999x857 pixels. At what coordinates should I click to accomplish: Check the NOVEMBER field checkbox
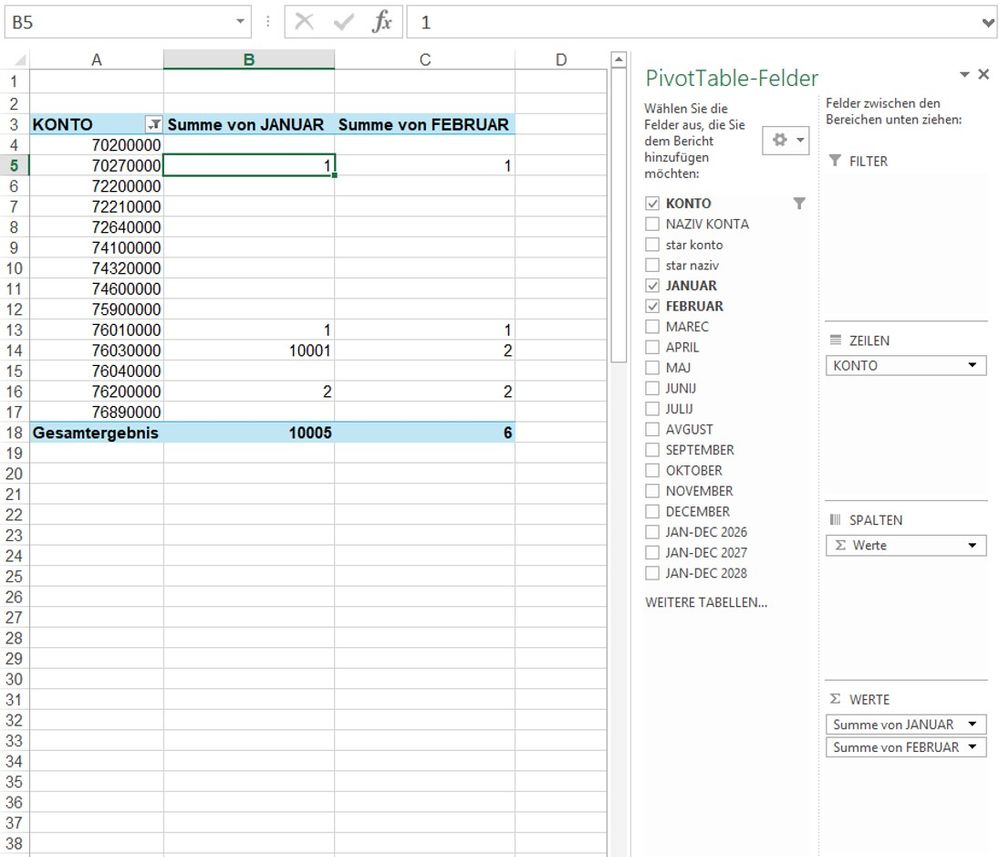click(x=652, y=491)
